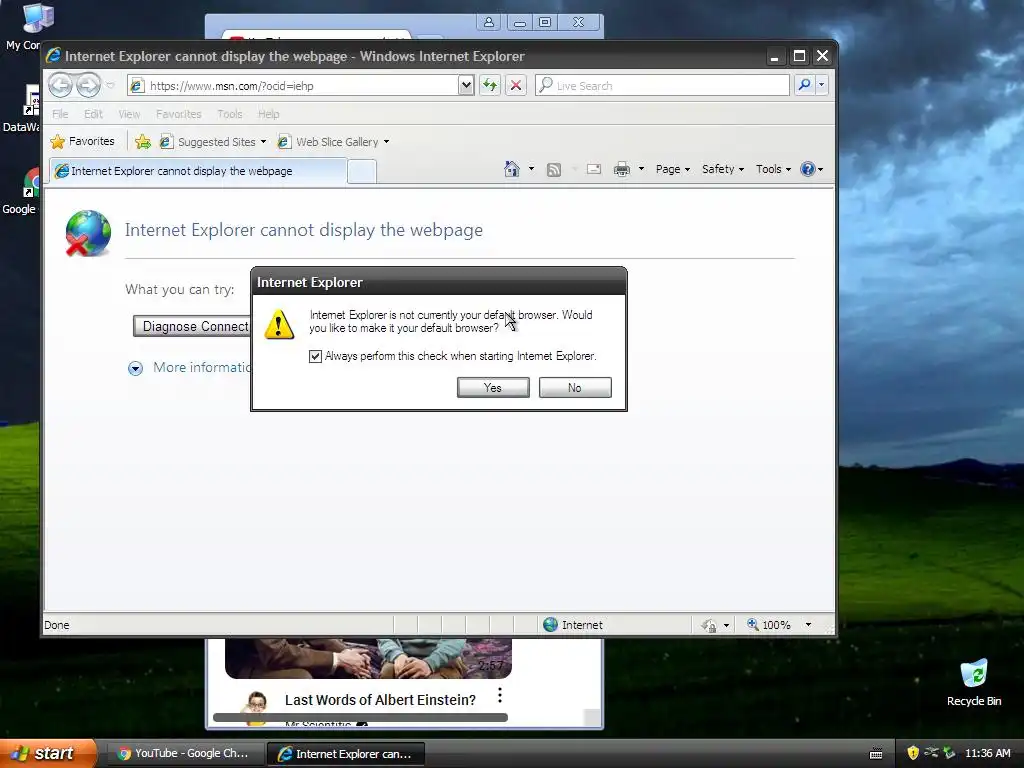Image resolution: width=1024 pixels, height=768 pixels.
Task: Click the magnifier Search button
Action: [x=805, y=85]
